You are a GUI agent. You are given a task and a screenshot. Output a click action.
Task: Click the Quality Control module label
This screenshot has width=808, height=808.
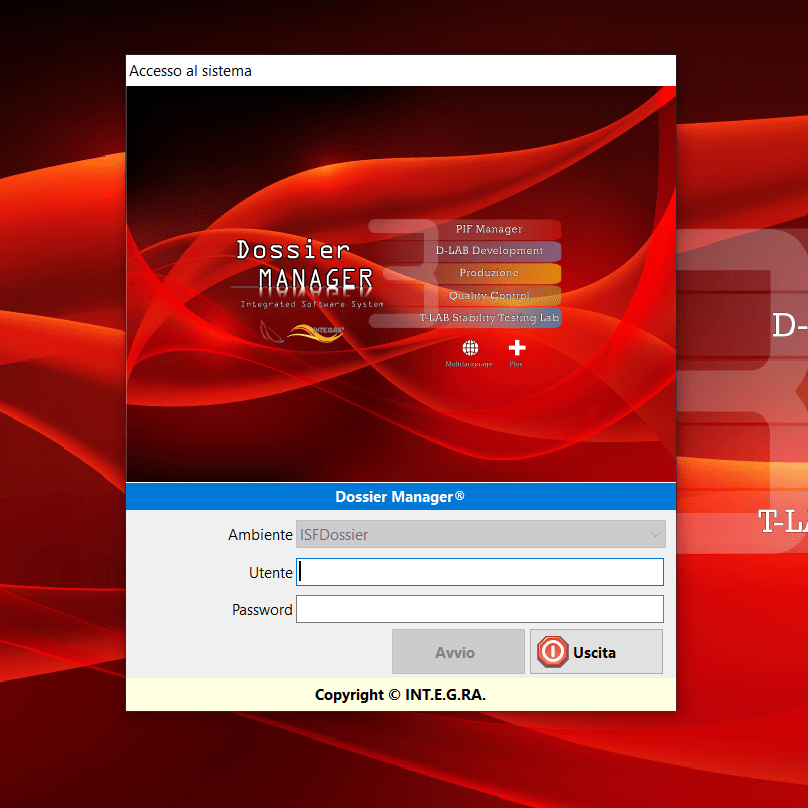click(489, 295)
